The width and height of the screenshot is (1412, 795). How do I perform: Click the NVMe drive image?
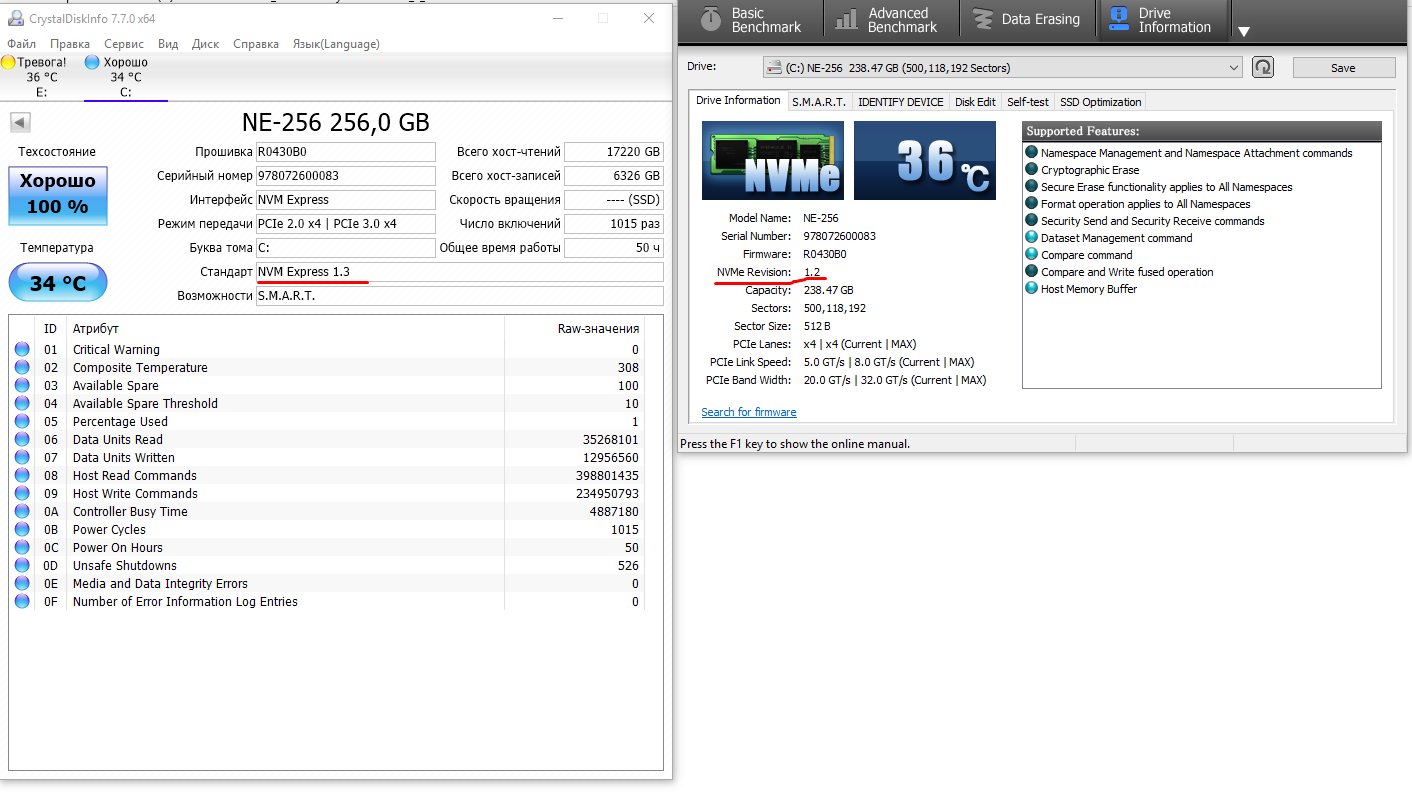click(x=773, y=161)
